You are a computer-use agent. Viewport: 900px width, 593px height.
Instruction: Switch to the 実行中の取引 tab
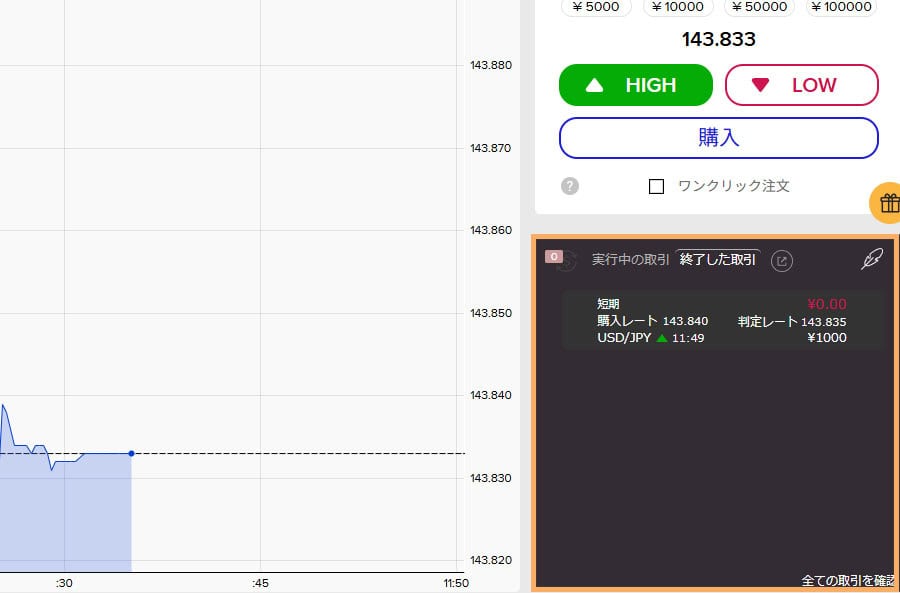630,259
